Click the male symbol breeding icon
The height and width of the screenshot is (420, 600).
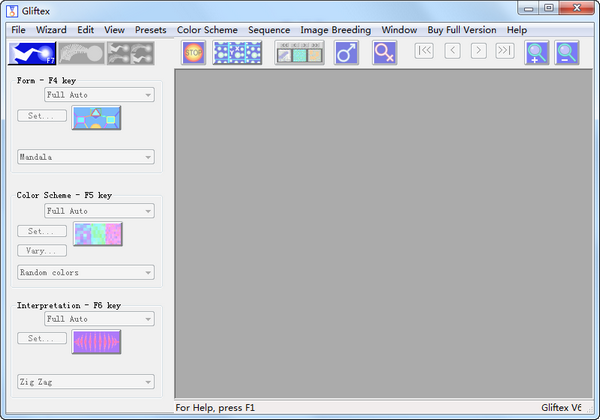(346, 53)
